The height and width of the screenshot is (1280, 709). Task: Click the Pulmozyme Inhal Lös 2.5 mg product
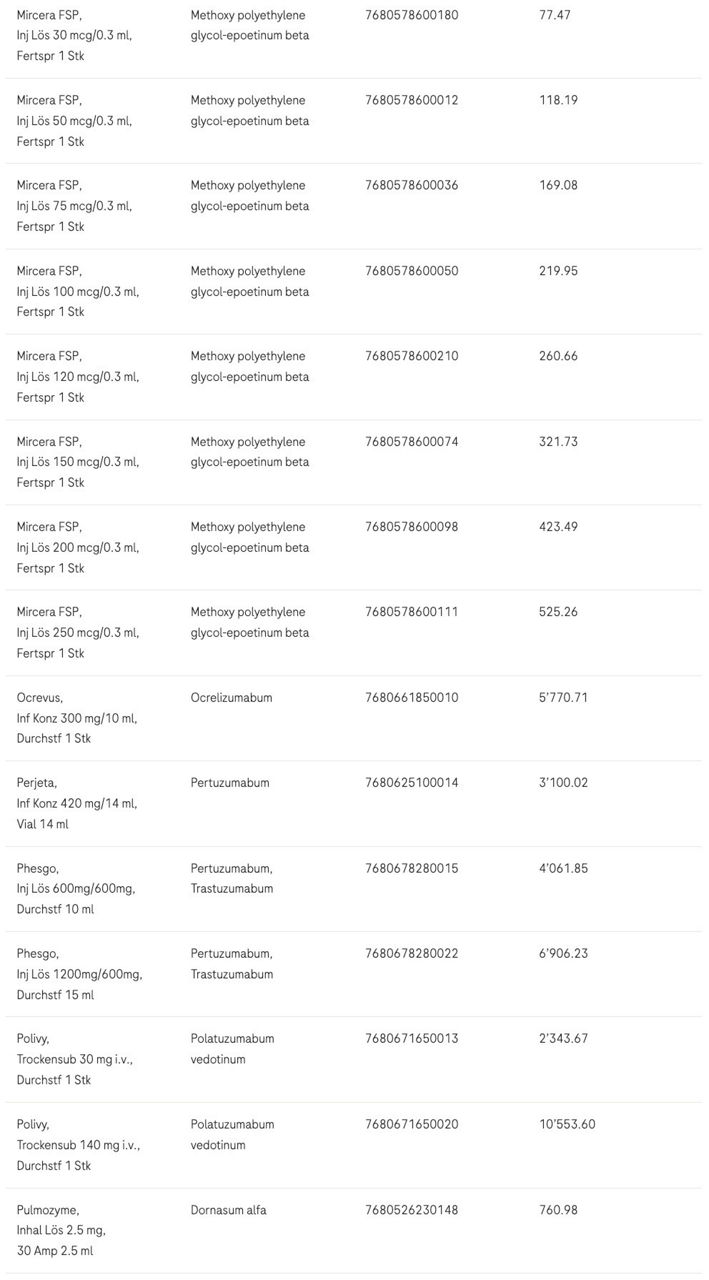pyautogui.click(x=61, y=1230)
